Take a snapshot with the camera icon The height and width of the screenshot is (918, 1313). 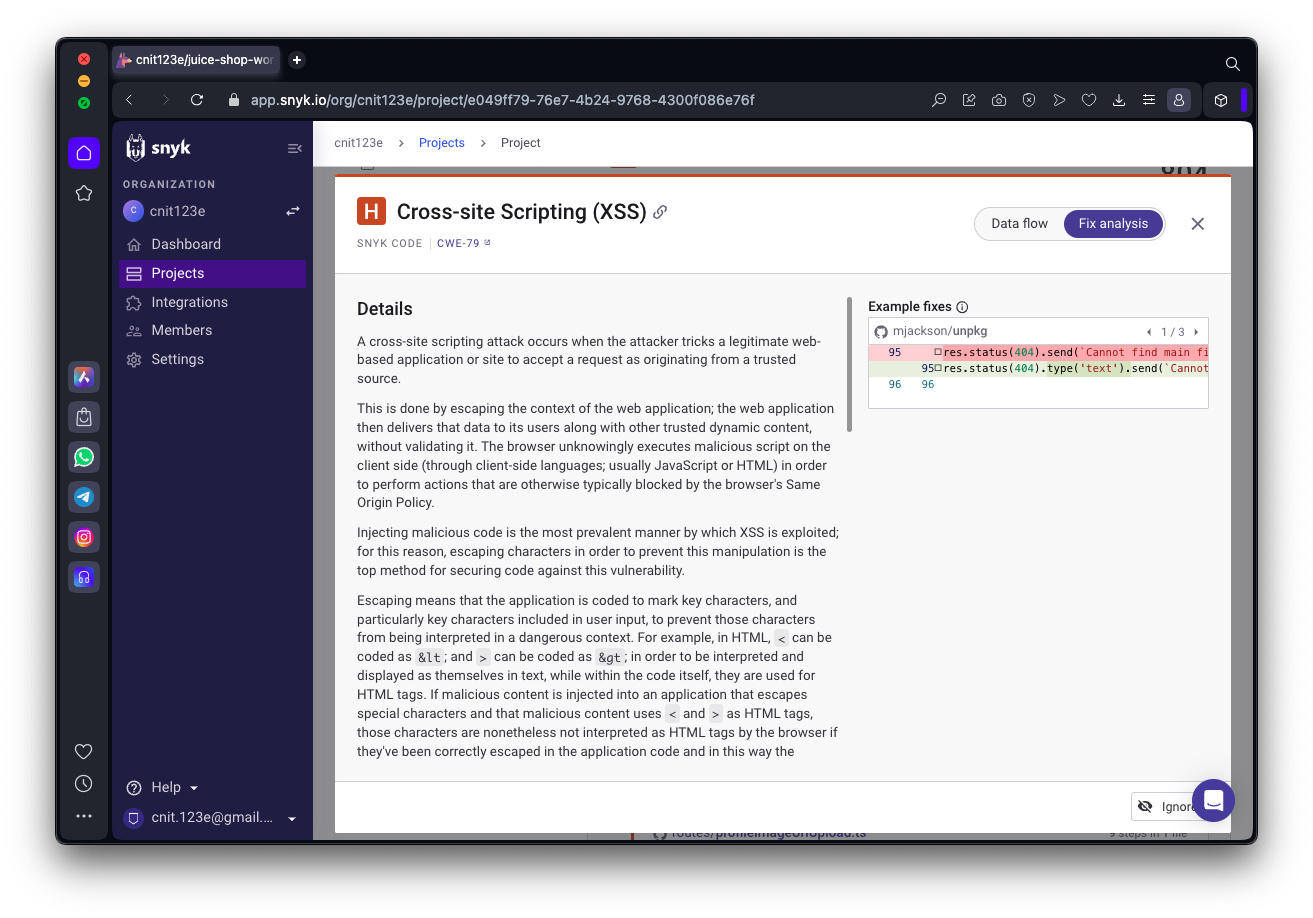coord(999,100)
